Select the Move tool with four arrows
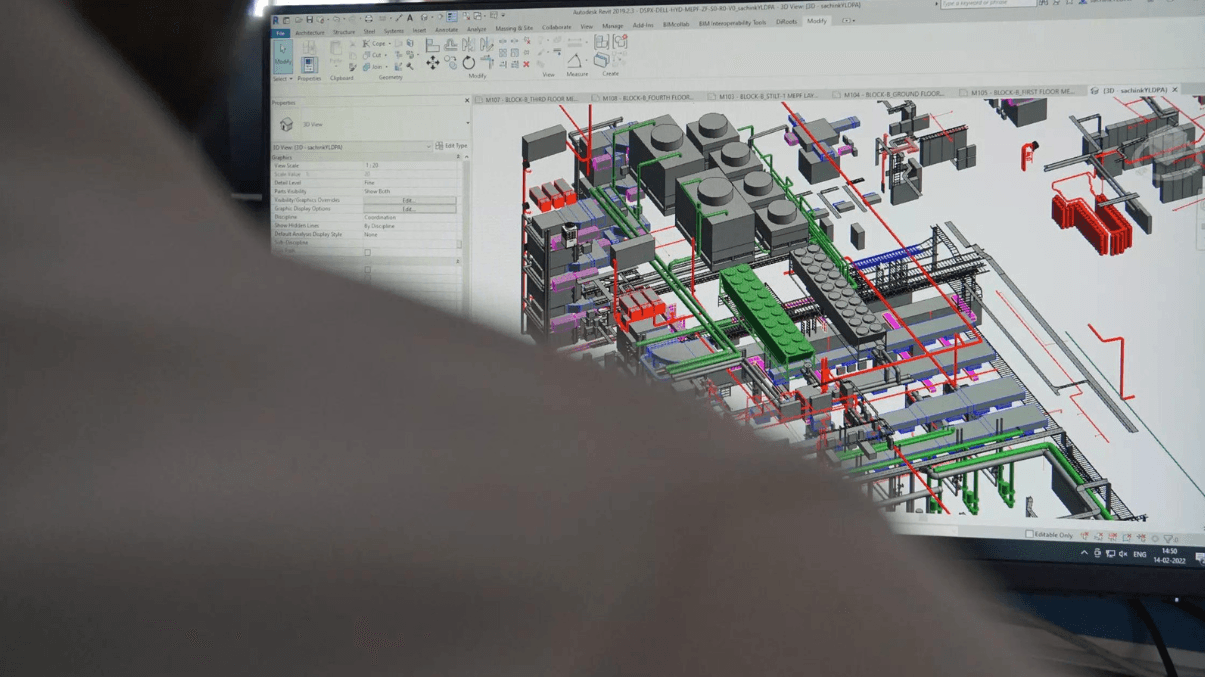Screen dimensions: 1205x677 [x=432, y=62]
